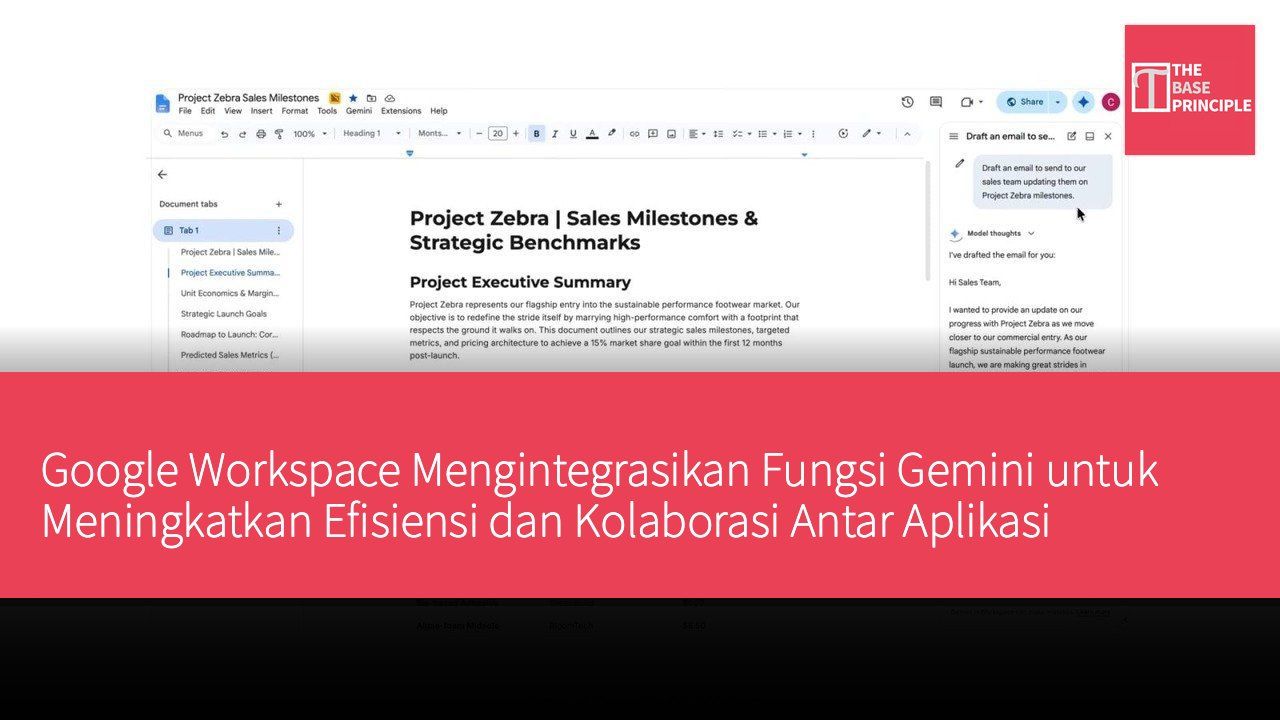Edit the Gemini prompt with pencil icon
The image size is (1280, 720).
click(x=960, y=163)
